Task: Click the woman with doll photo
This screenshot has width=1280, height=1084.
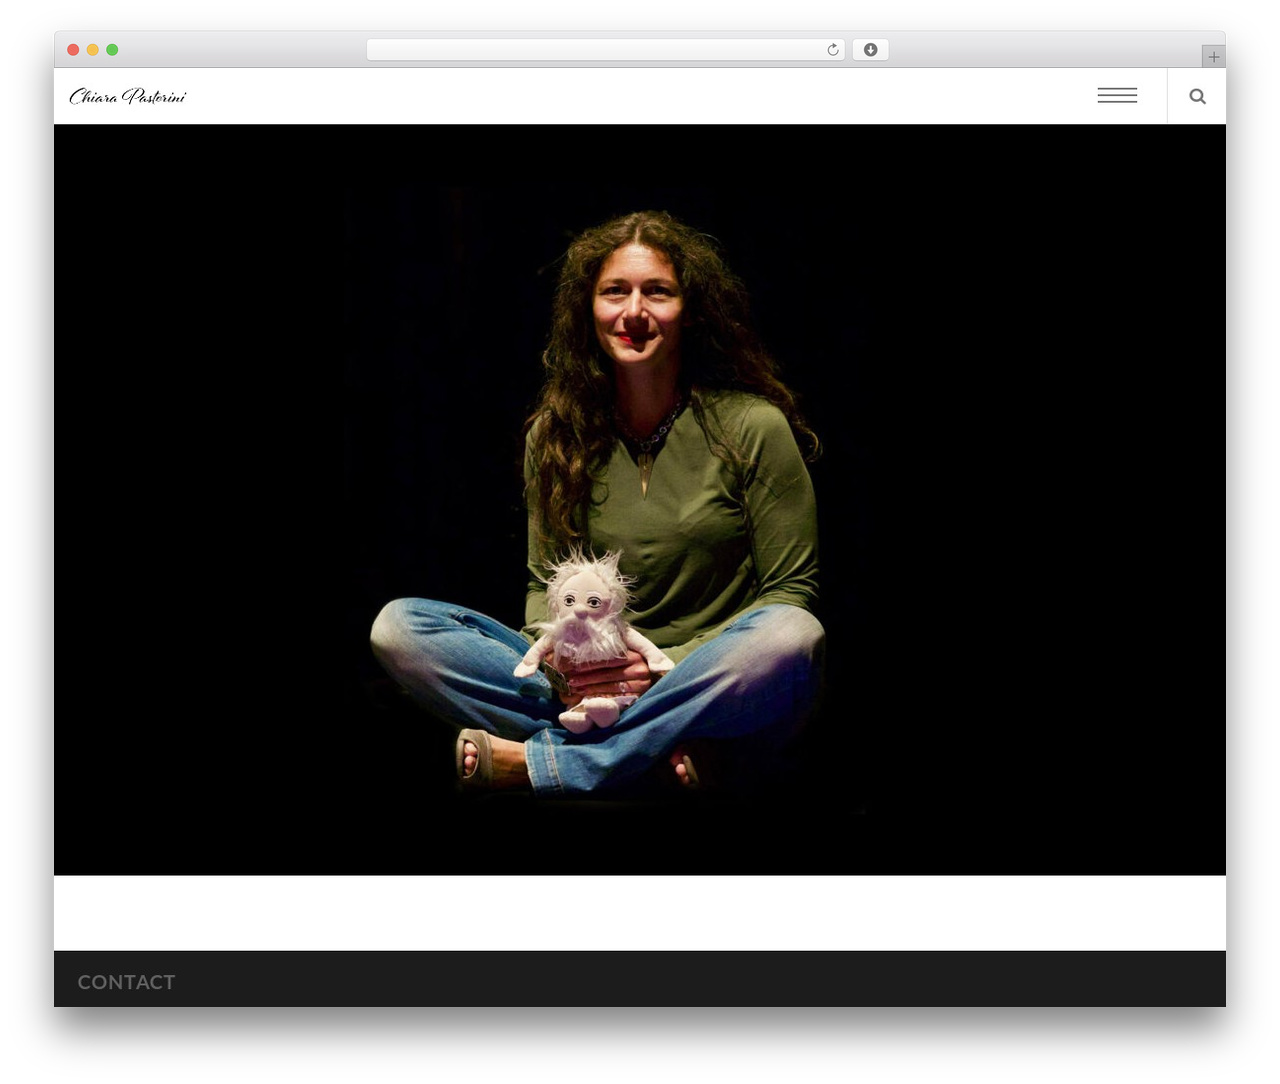Action: click(x=640, y=500)
